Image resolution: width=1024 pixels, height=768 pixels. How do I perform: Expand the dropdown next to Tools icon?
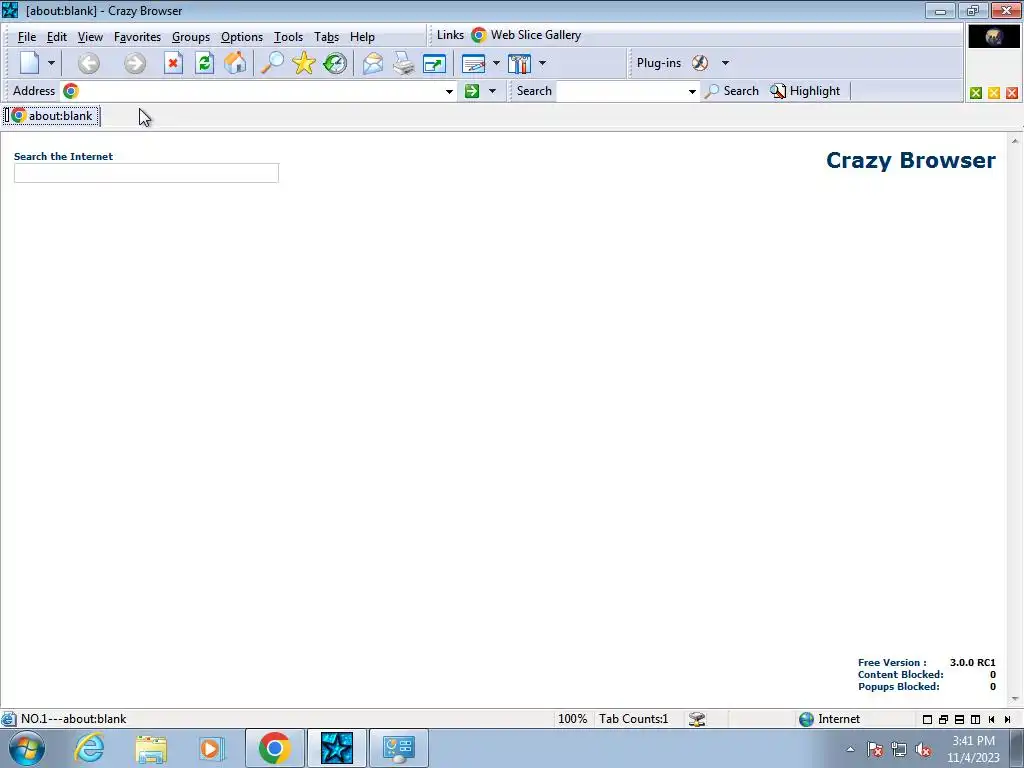[542, 63]
